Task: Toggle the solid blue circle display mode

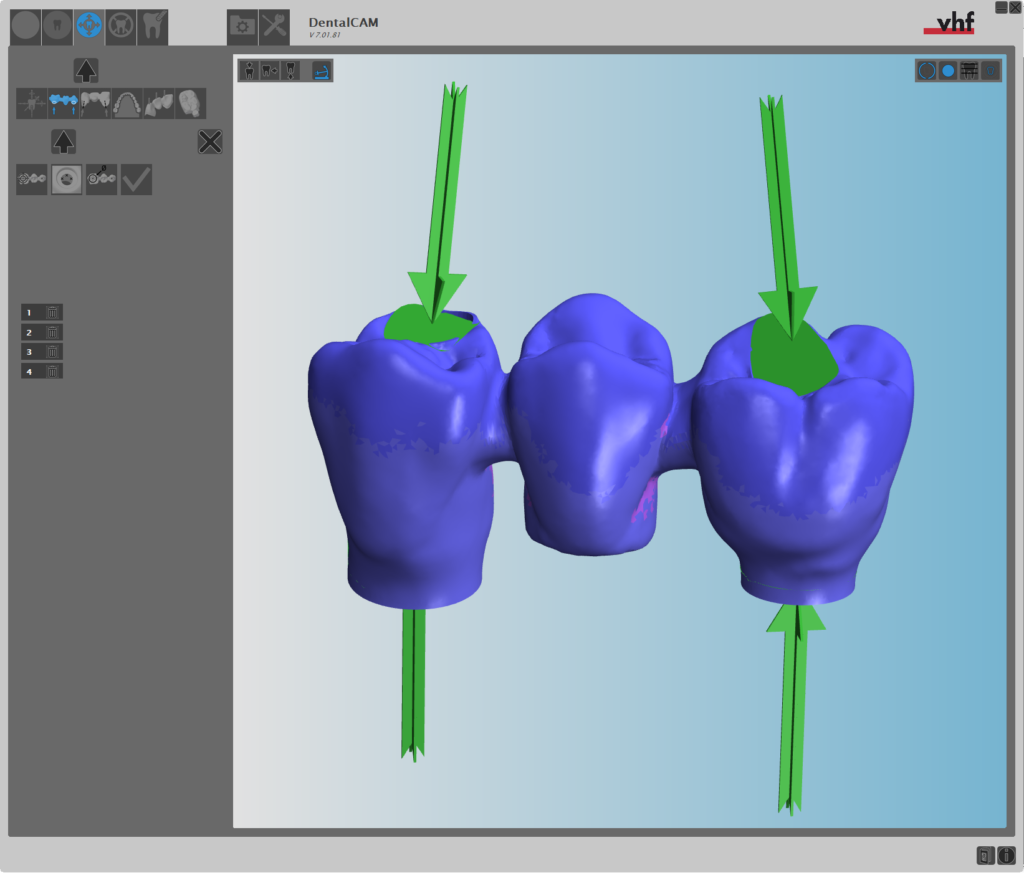Action: pos(948,70)
